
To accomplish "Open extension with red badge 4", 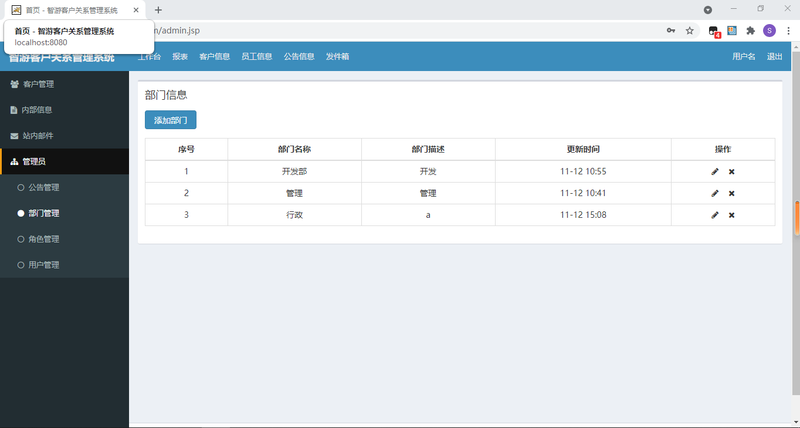I will click(x=714, y=31).
